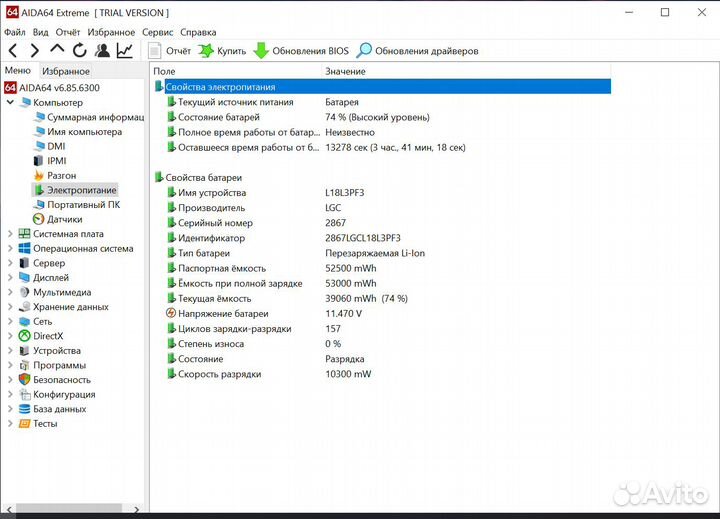Select Имя компьютера in the tree
This screenshot has width=720, height=519.
click(x=84, y=132)
